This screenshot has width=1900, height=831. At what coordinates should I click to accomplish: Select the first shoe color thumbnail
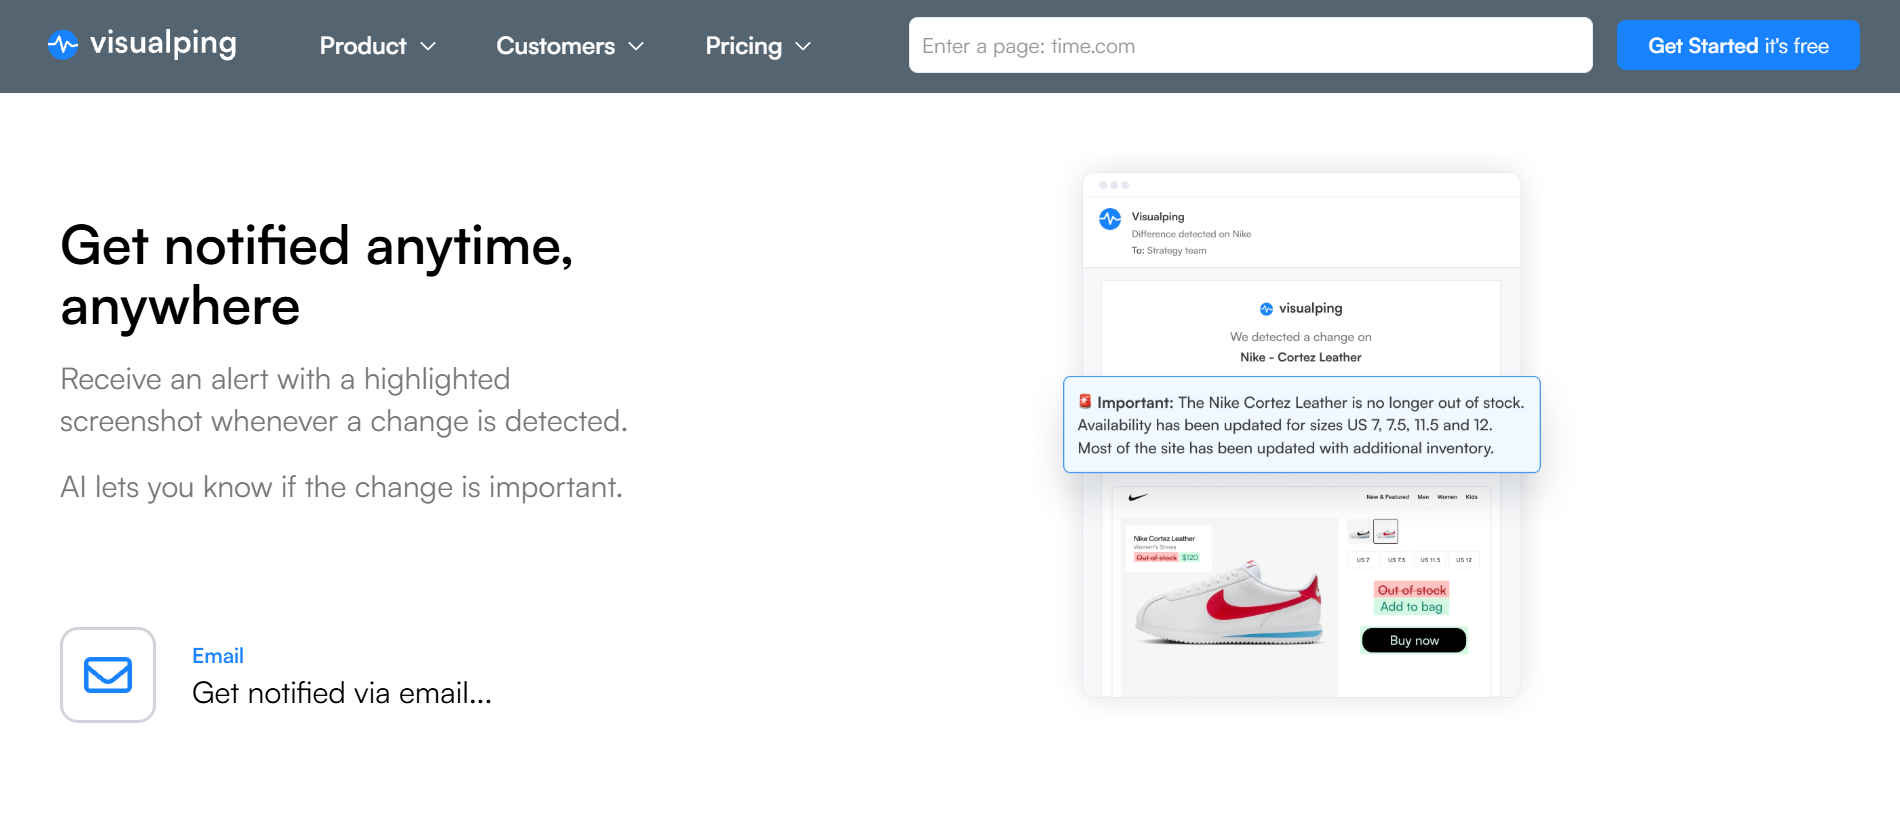(x=1360, y=532)
